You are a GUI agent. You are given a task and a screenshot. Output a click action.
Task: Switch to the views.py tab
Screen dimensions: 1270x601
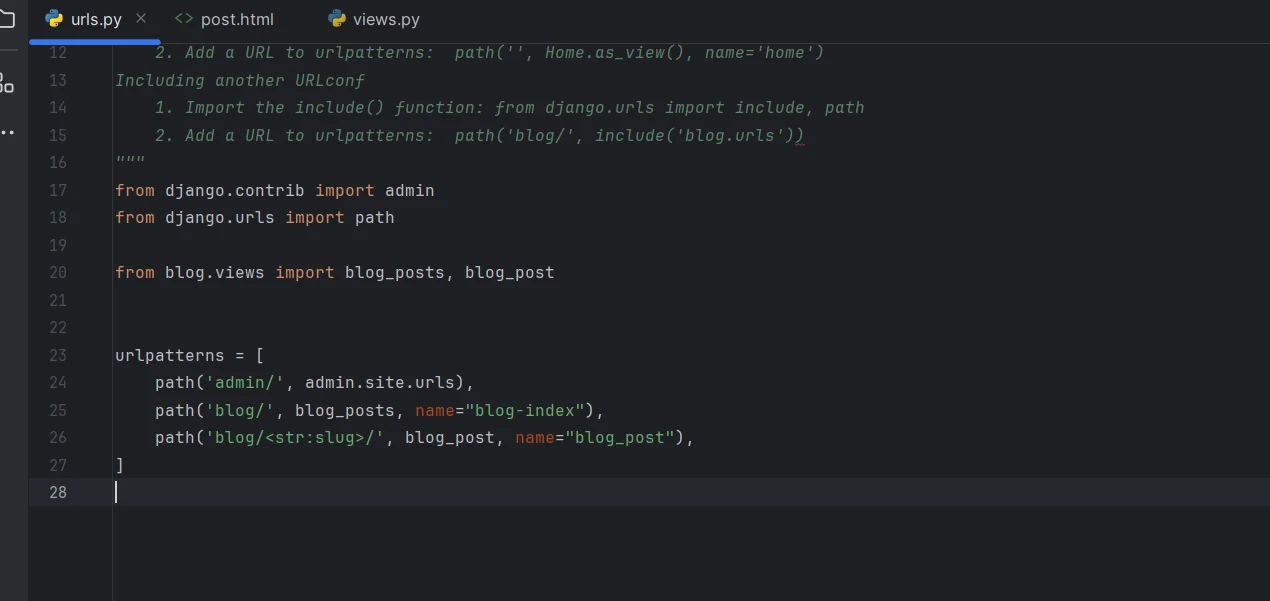click(x=385, y=20)
